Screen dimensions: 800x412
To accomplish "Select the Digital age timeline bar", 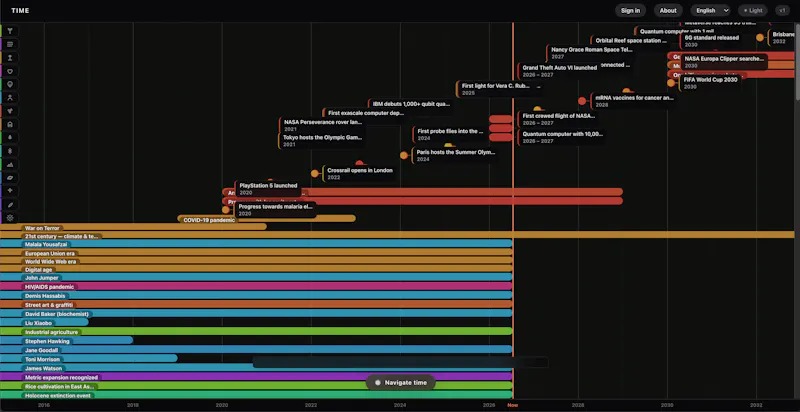I will 256,269.
